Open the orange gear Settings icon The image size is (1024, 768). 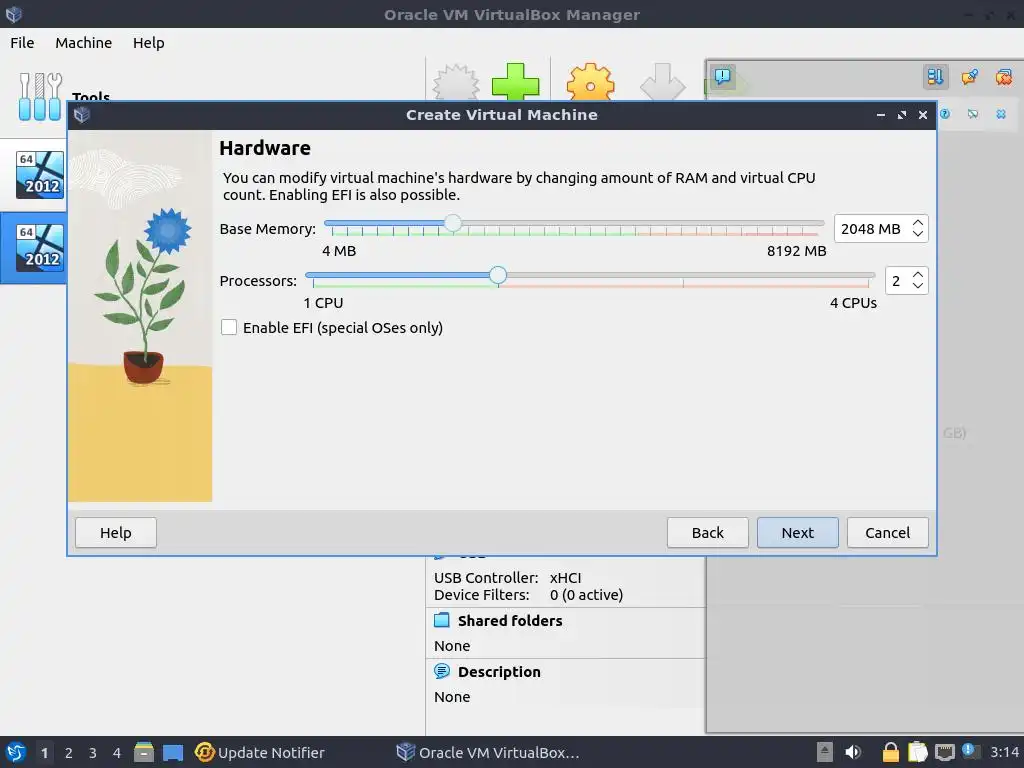coord(590,82)
